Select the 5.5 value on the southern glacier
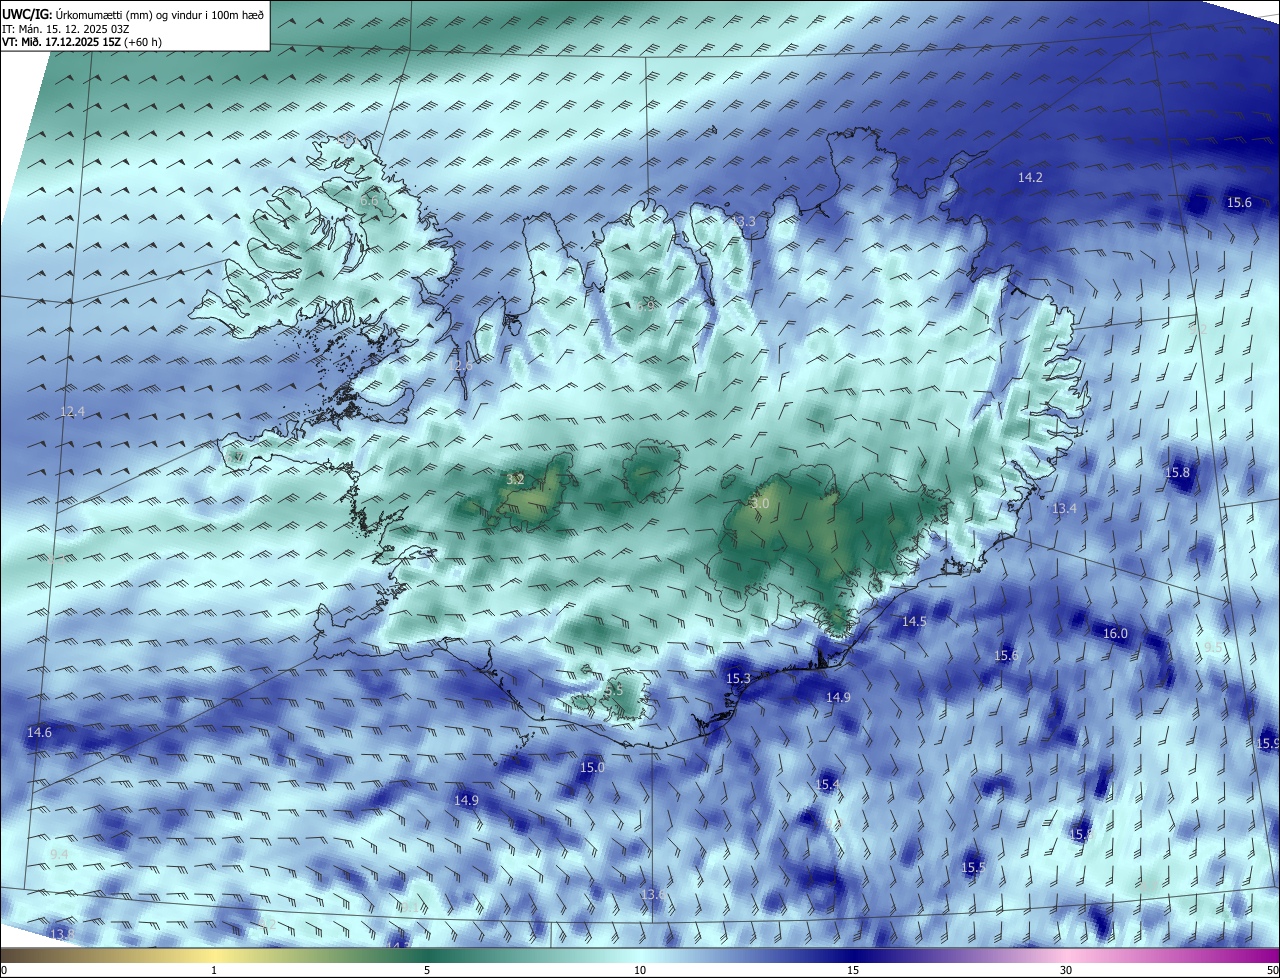The height and width of the screenshot is (978, 1280). click(613, 691)
